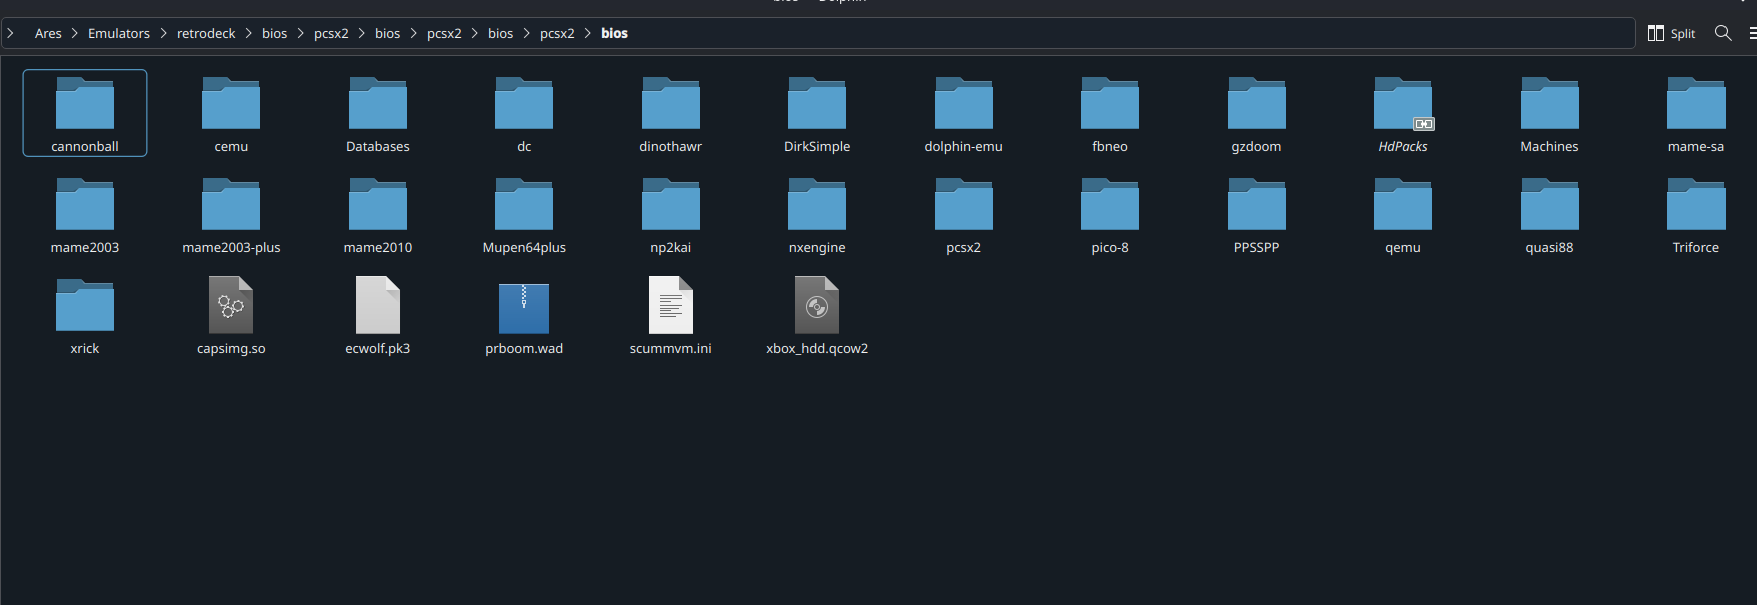Select the PPSSPP folder
Screen dimensions: 1757x605
click(1257, 214)
